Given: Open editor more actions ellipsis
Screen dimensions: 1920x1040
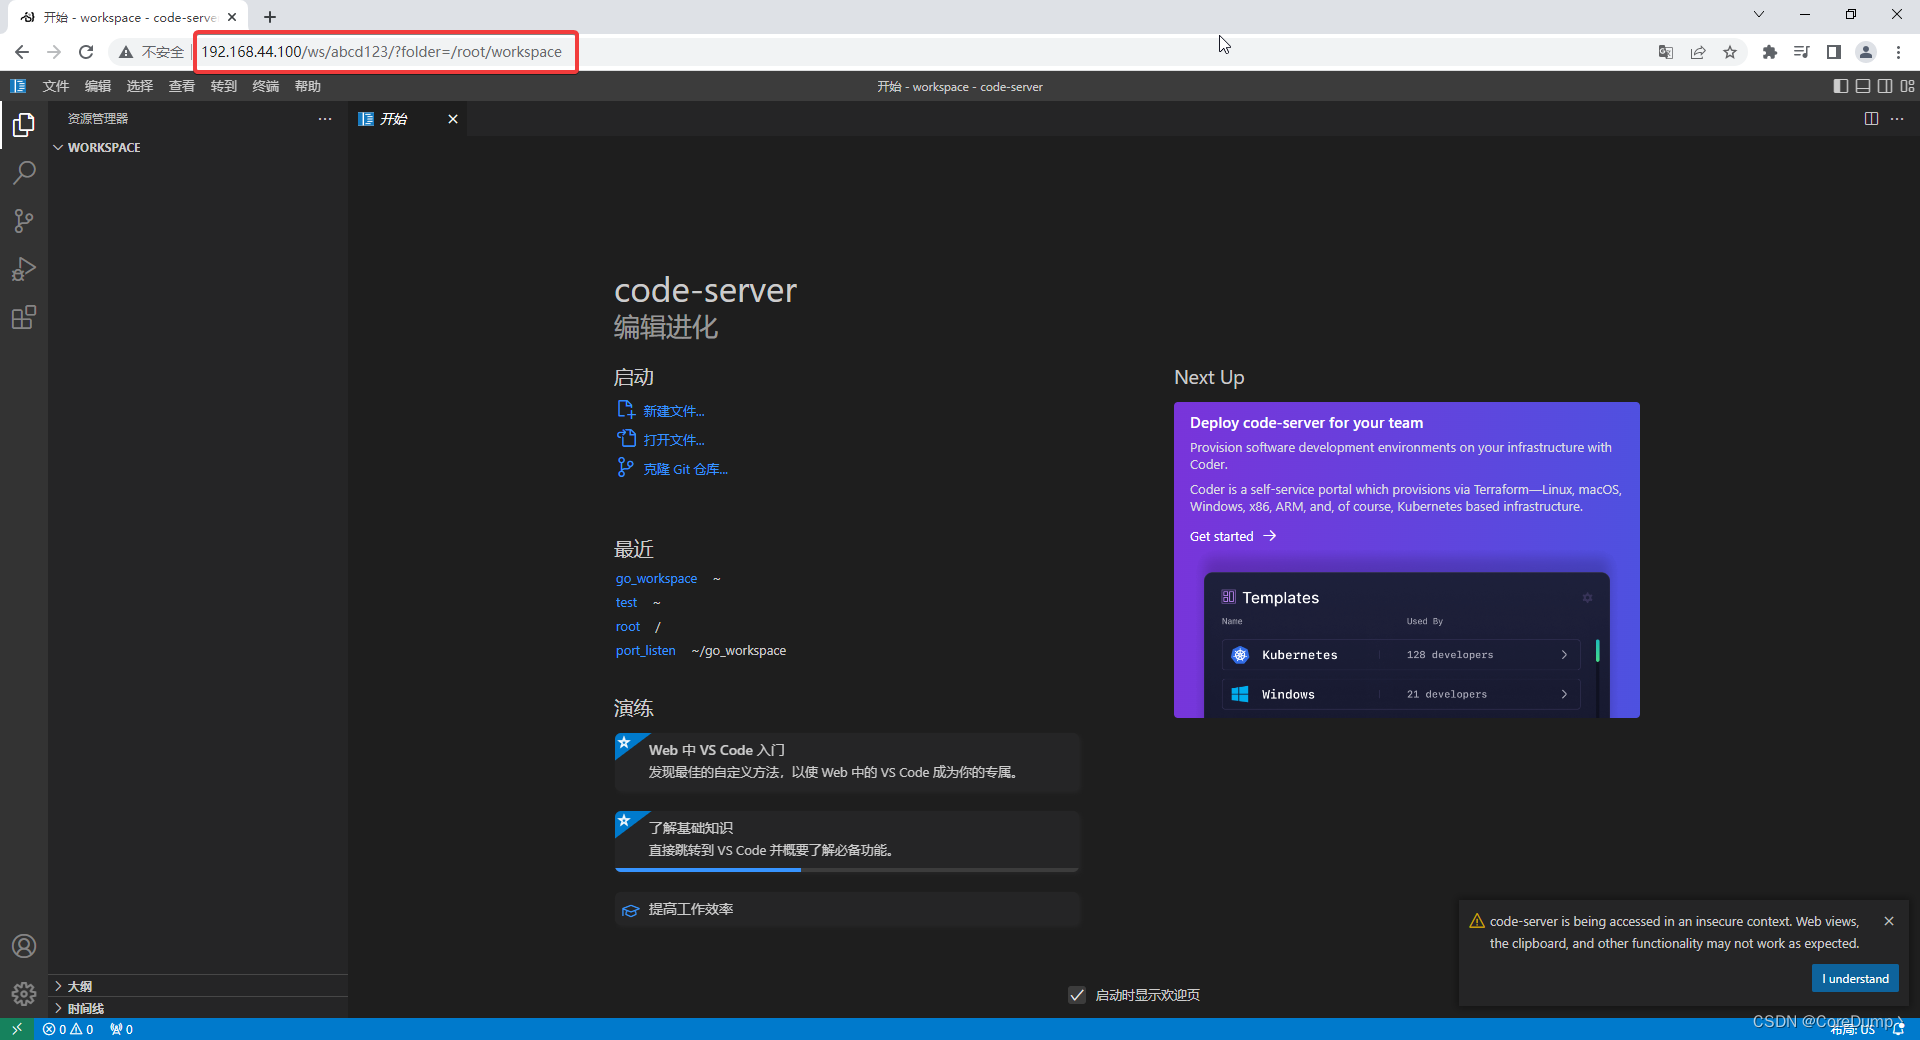Looking at the screenshot, I should [x=1897, y=119].
